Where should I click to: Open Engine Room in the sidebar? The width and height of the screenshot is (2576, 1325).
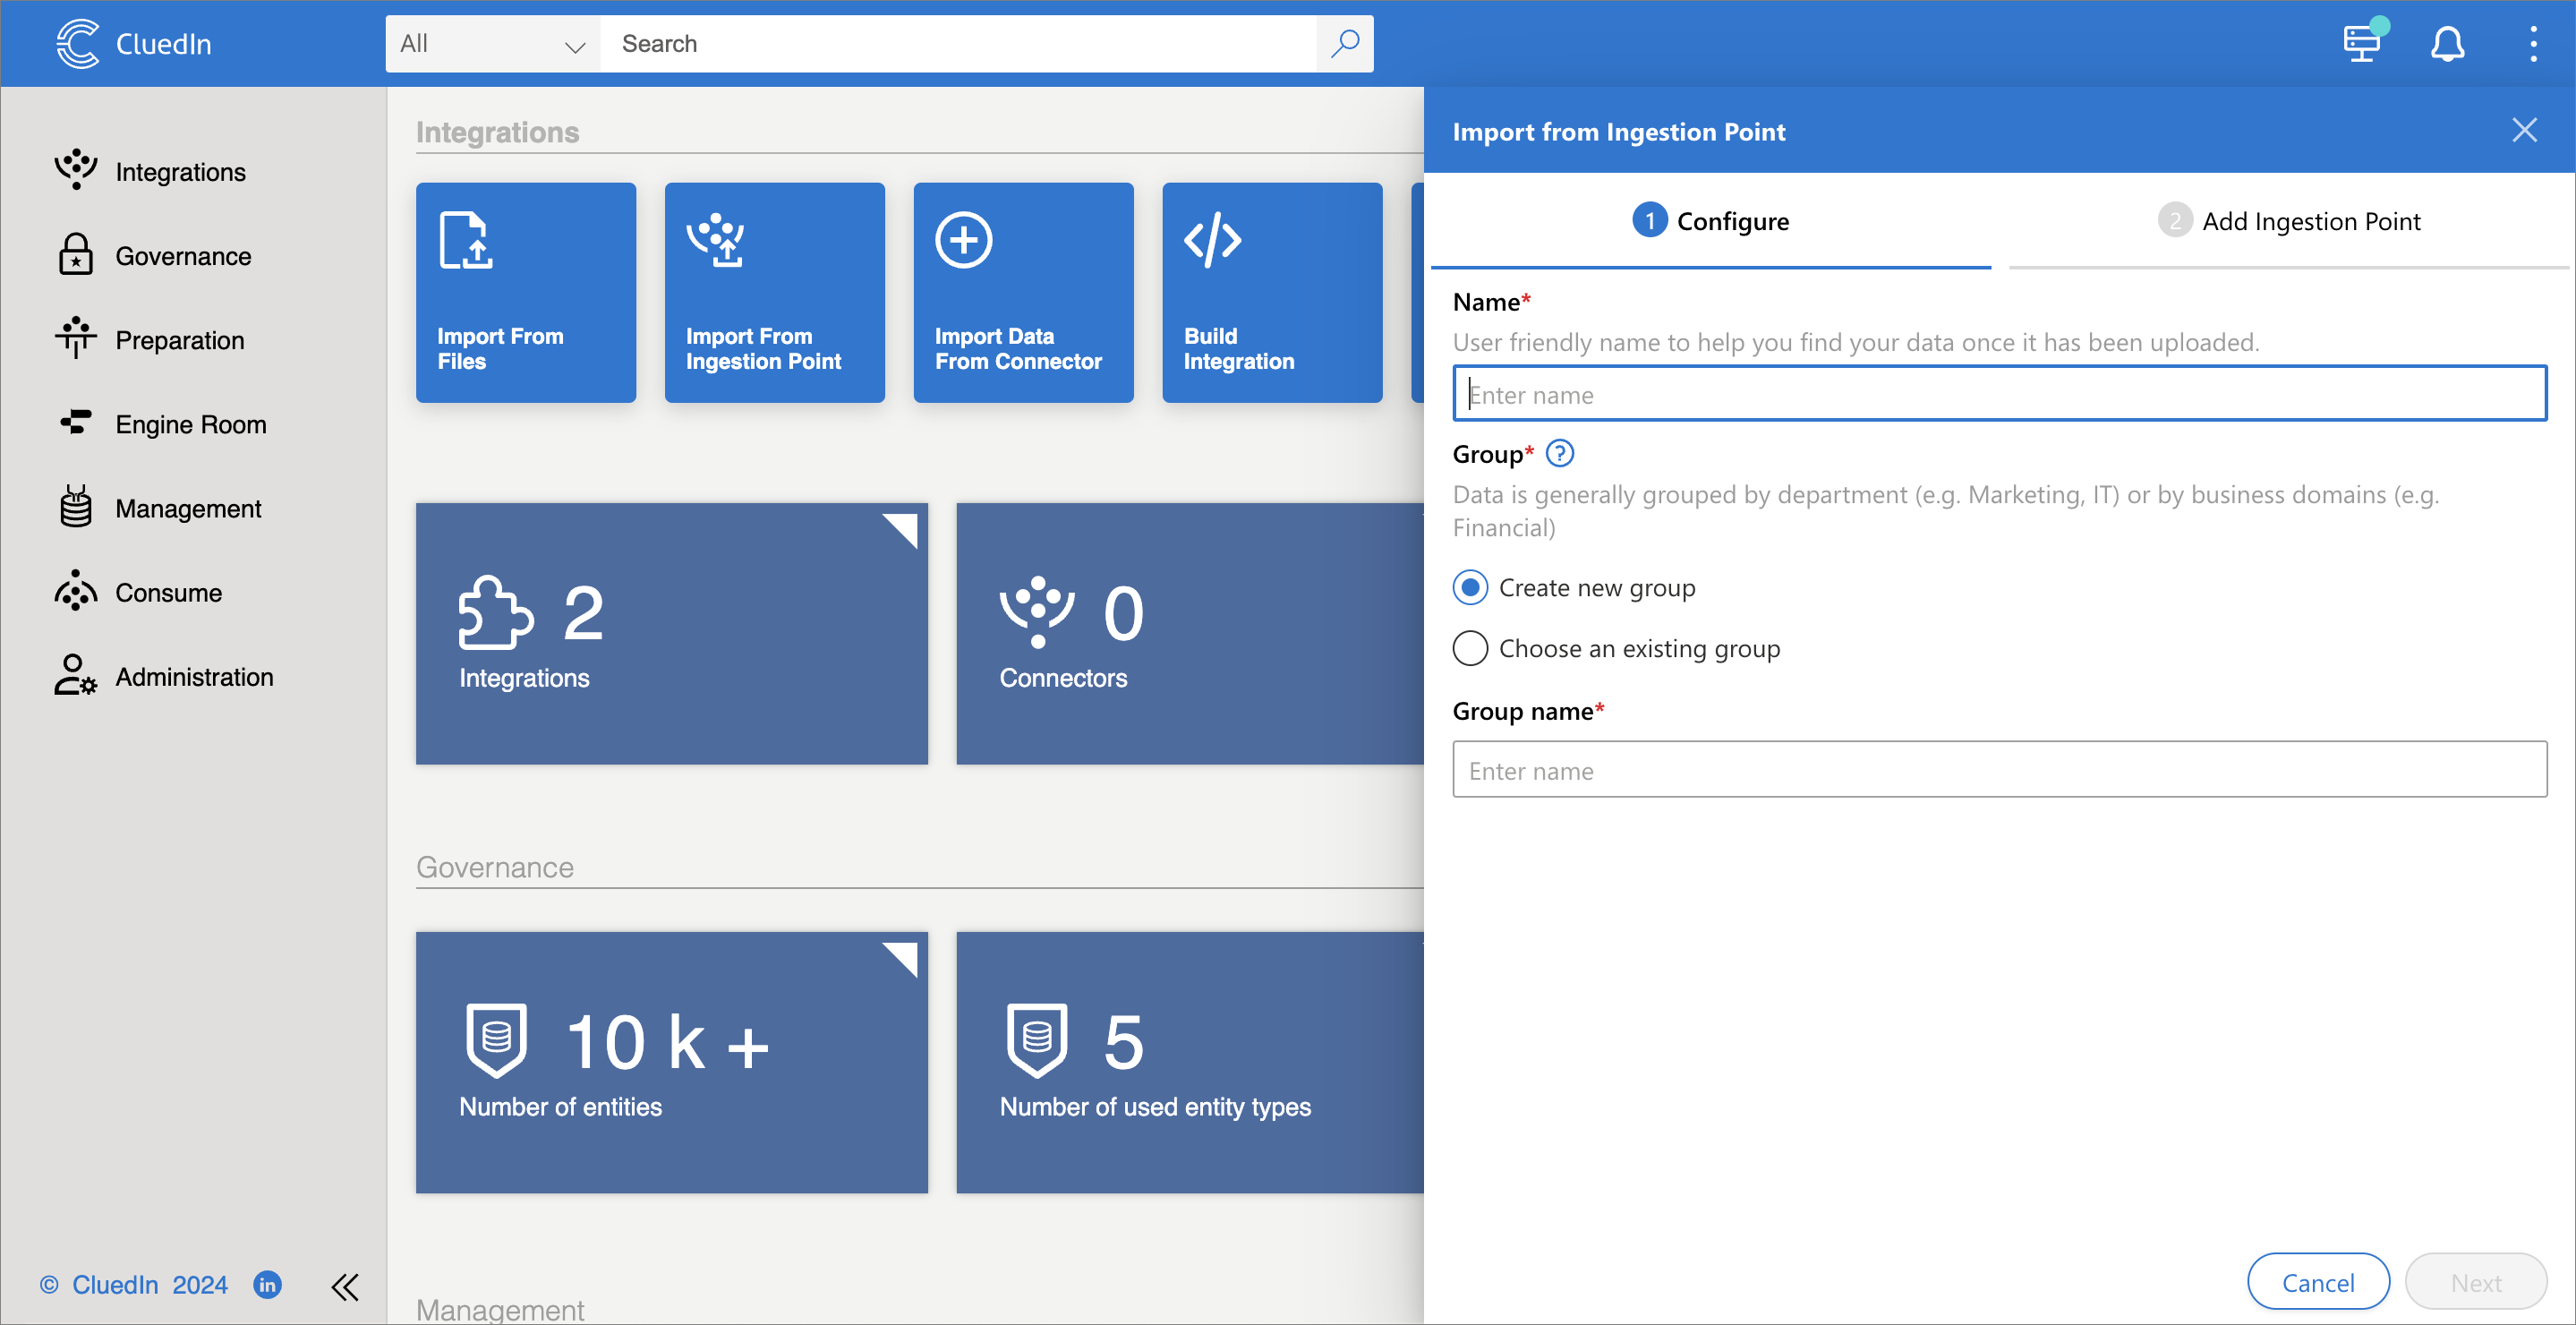(x=190, y=424)
